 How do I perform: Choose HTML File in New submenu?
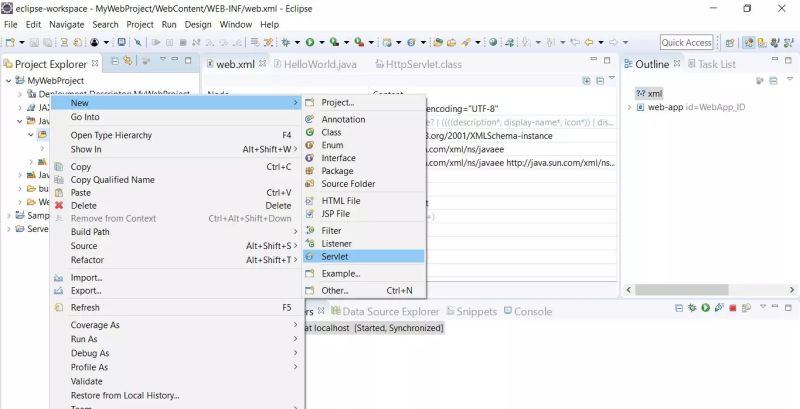click(364, 201)
